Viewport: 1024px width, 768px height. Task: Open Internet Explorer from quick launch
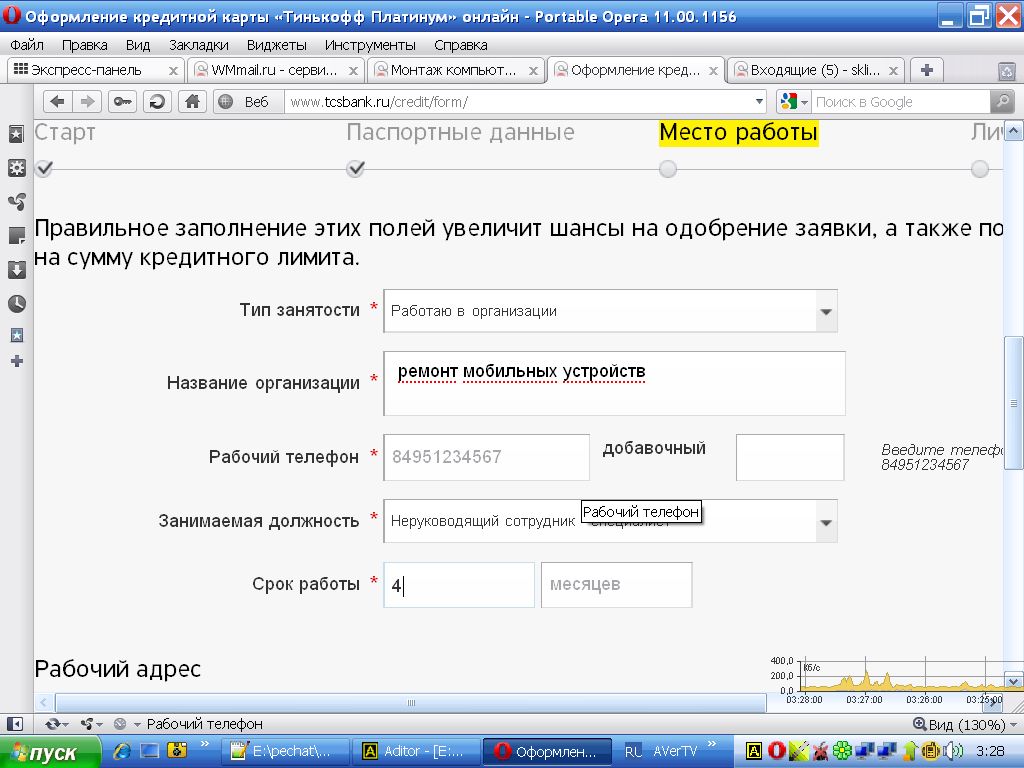(x=121, y=751)
